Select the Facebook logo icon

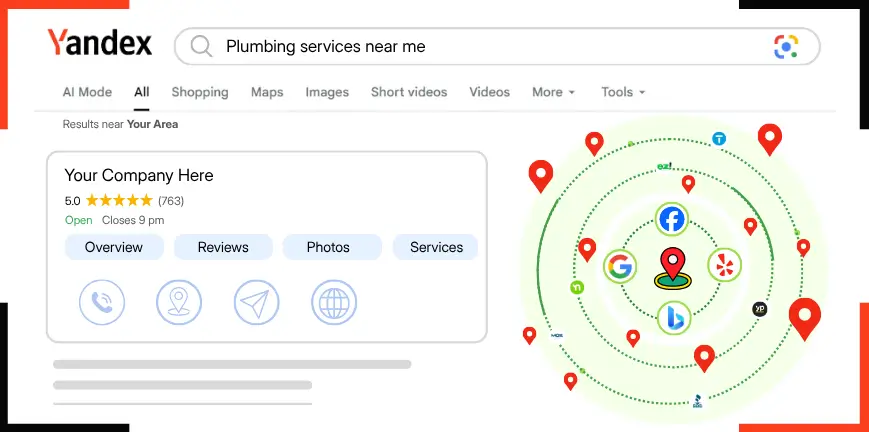point(672,219)
